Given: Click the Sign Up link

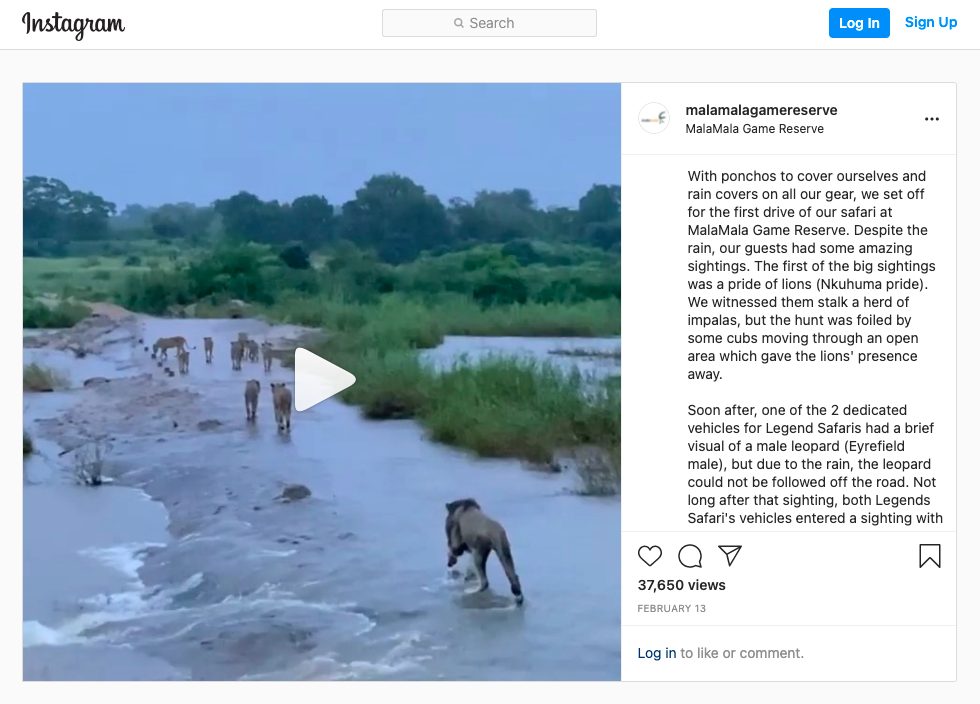Looking at the screenshot, I should point(931,23).
